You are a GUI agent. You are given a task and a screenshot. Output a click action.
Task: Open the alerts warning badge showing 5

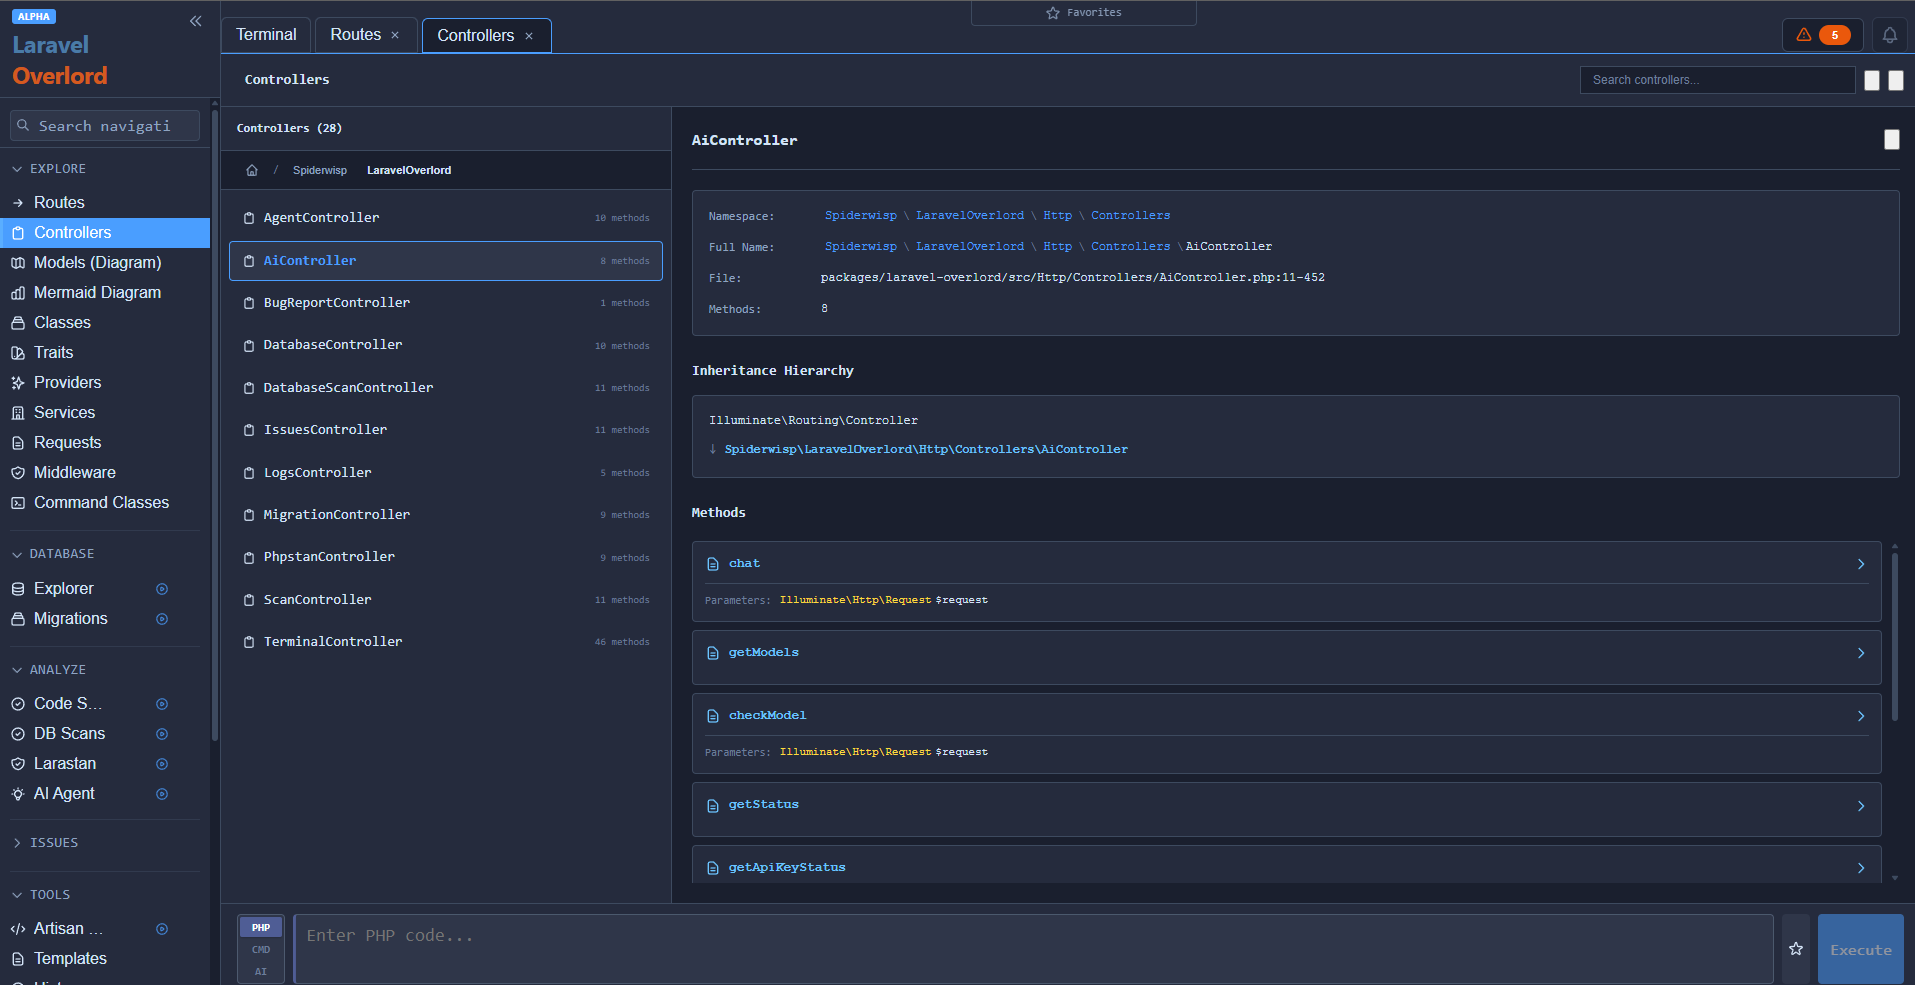pyautogui.click(x=1822, y=35)
